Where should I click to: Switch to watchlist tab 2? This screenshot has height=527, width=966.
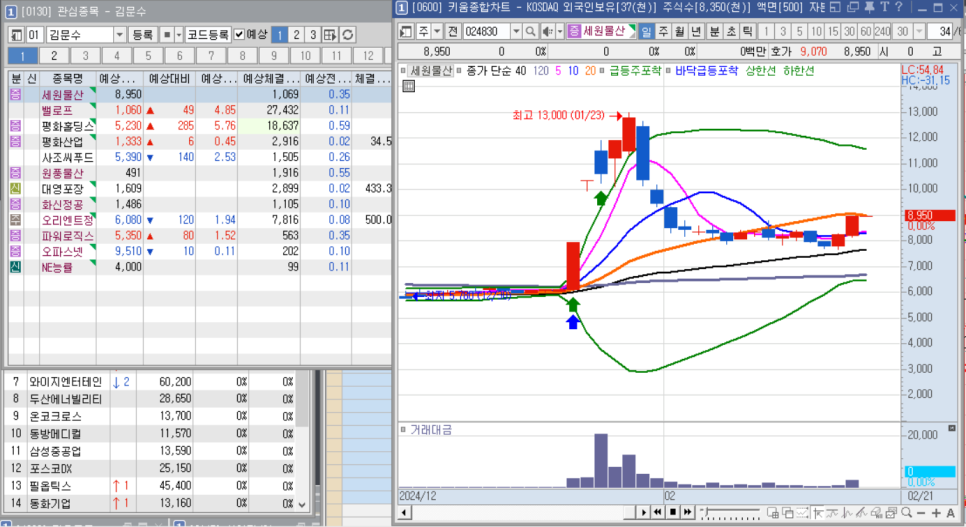(x=54, y=56)
